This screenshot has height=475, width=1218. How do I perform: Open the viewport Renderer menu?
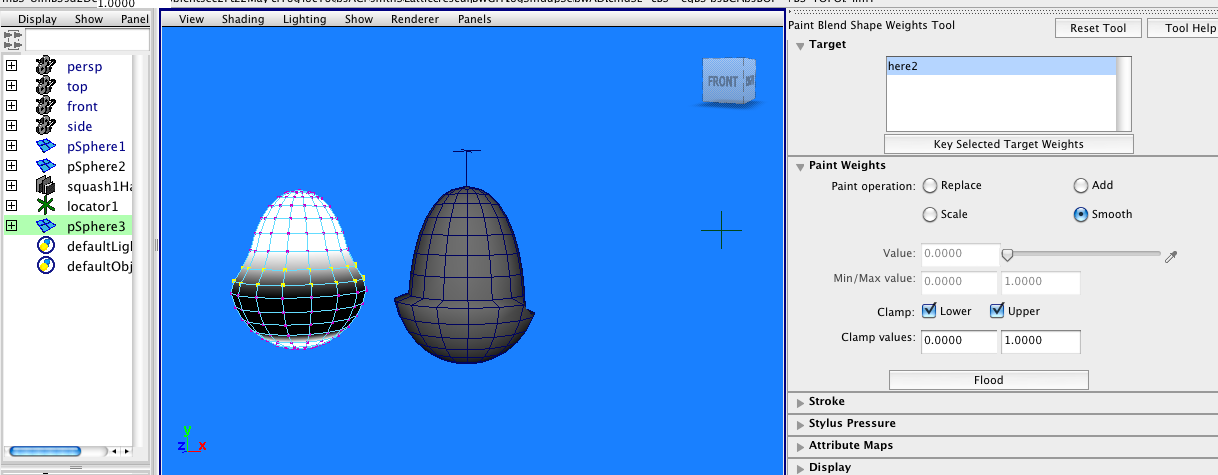pyautogui.click(x=415, y=19)
